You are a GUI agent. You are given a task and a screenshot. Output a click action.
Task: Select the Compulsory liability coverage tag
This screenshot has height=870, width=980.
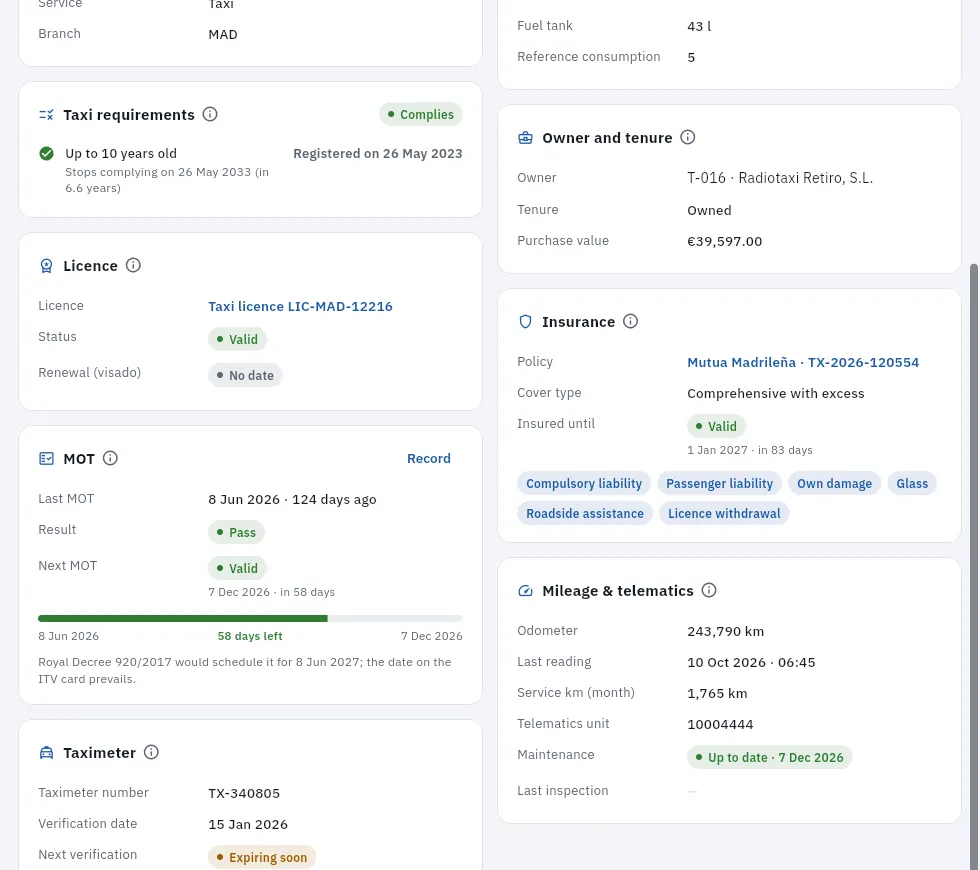(x=584, y=484)
